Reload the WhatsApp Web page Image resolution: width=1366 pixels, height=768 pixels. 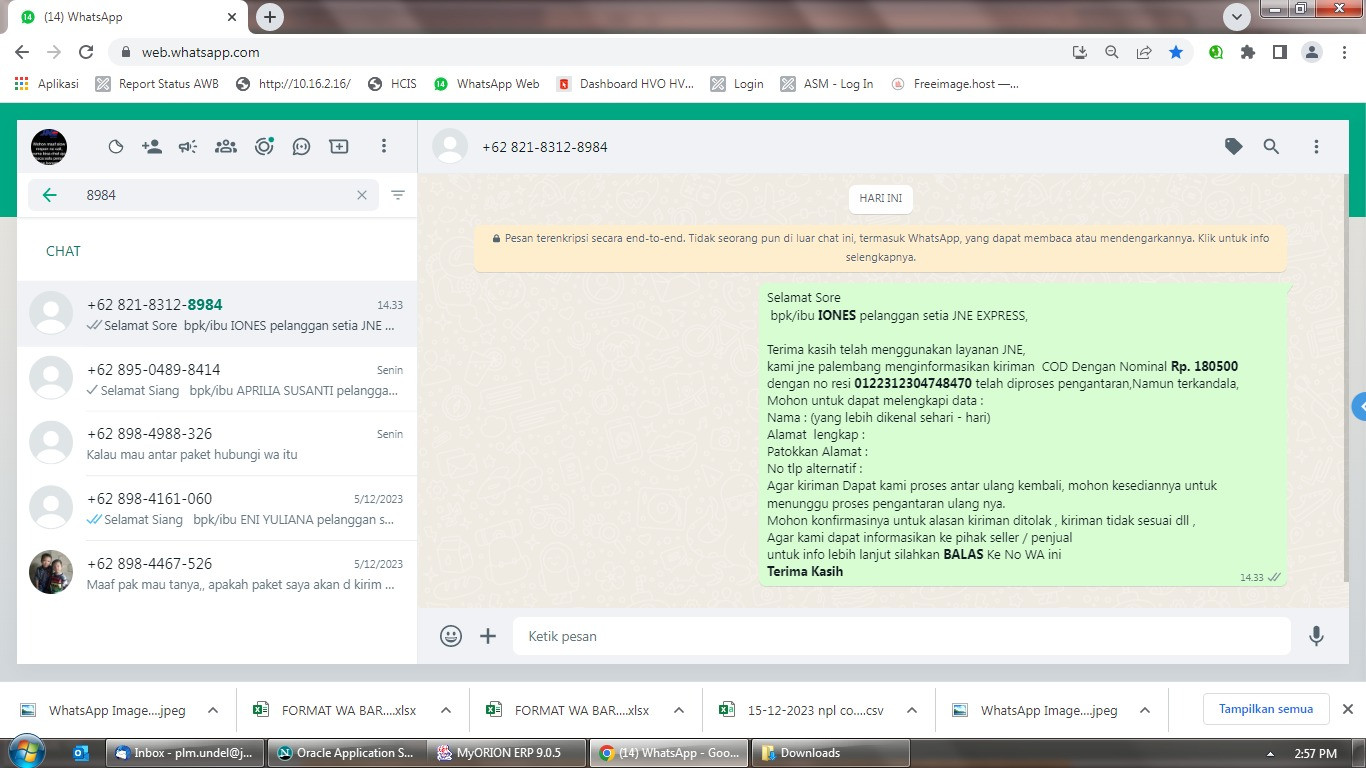coord(86,52)
